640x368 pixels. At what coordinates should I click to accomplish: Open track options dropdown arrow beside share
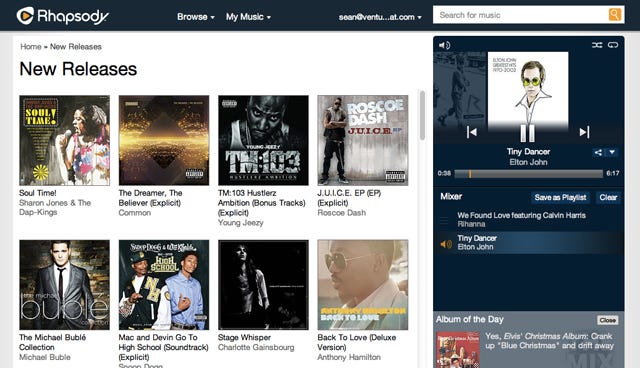pyautogui.click(x=612, y=153)
